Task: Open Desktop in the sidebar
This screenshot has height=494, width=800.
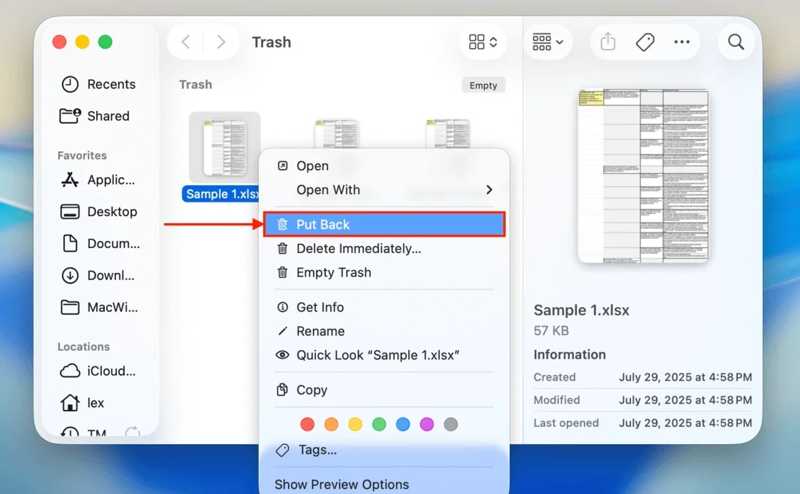Action: coord(99,211)
